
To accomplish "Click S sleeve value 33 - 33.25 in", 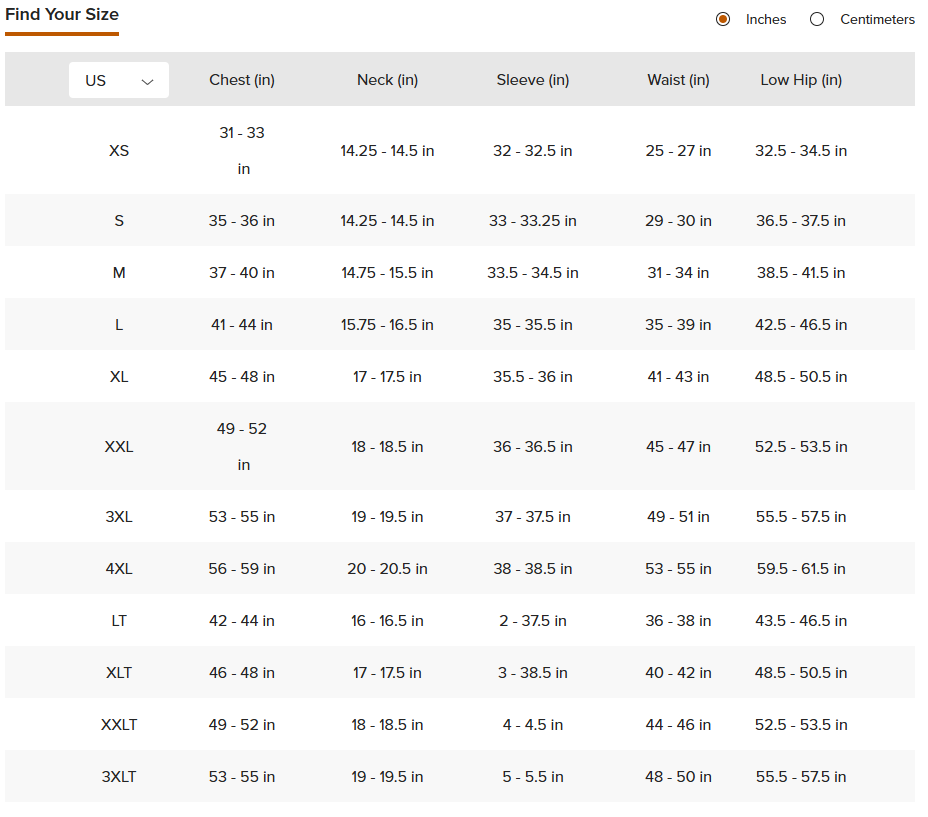I will pos(533,221).
